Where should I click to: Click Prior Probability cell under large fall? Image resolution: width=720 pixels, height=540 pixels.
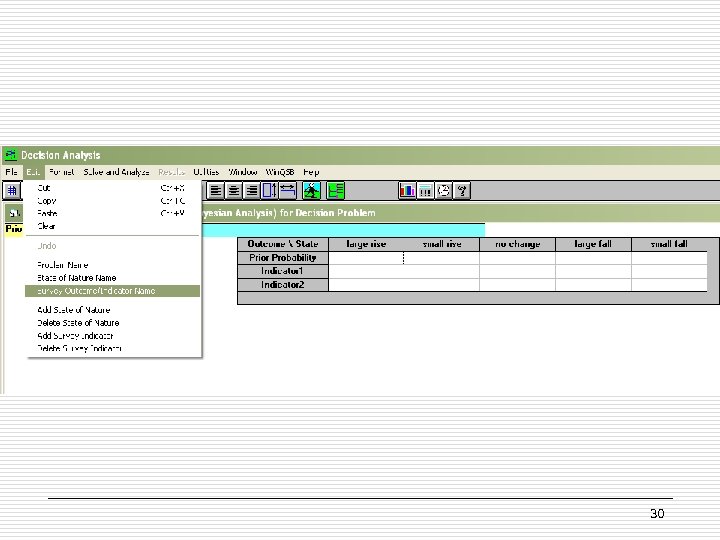[593, 258]
